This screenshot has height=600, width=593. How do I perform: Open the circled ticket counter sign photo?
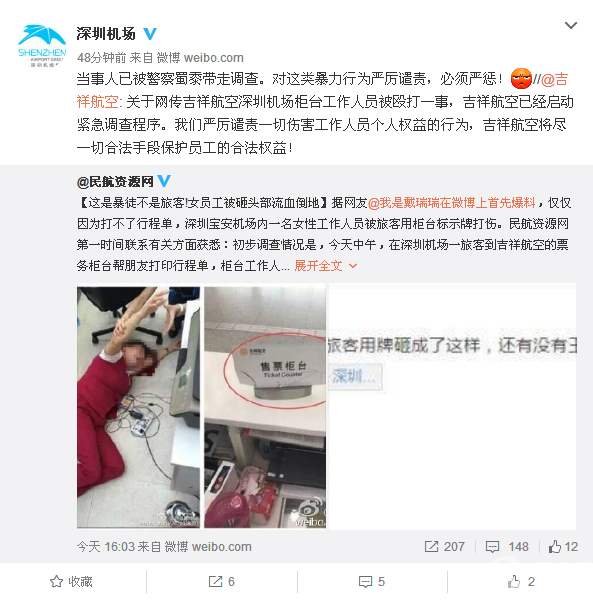(x=265, y=407)
